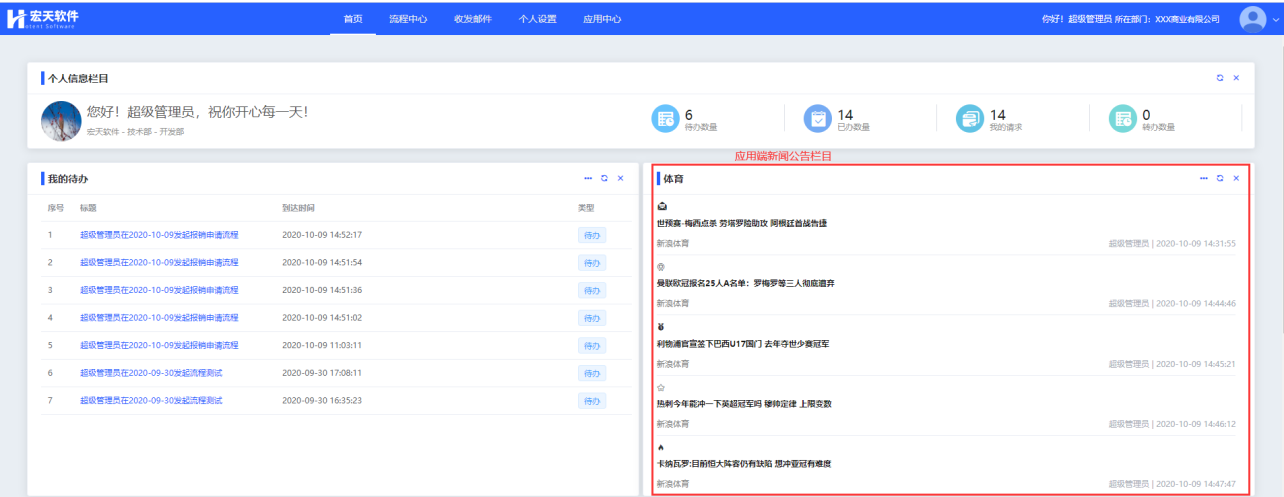This screenshot has width=1284, height=497.
Task: Refresh the 我的待办 panel
Action: click(x=604, y=178)
